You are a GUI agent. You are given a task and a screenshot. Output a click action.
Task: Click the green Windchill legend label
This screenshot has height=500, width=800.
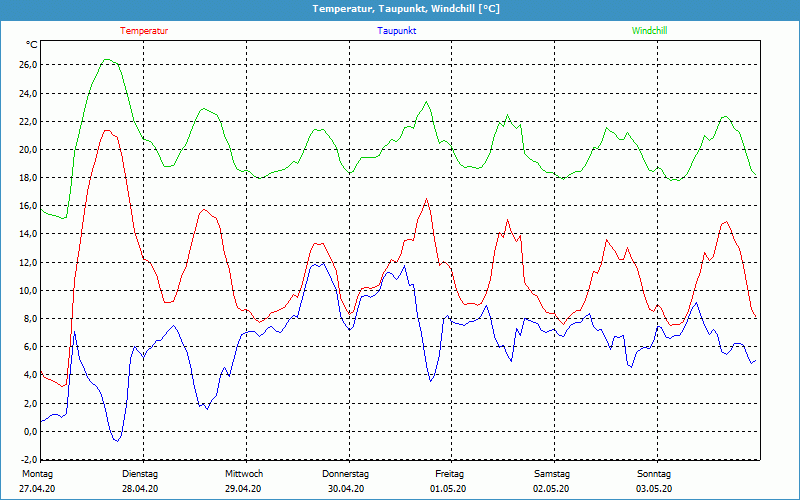tap(649, 31)
